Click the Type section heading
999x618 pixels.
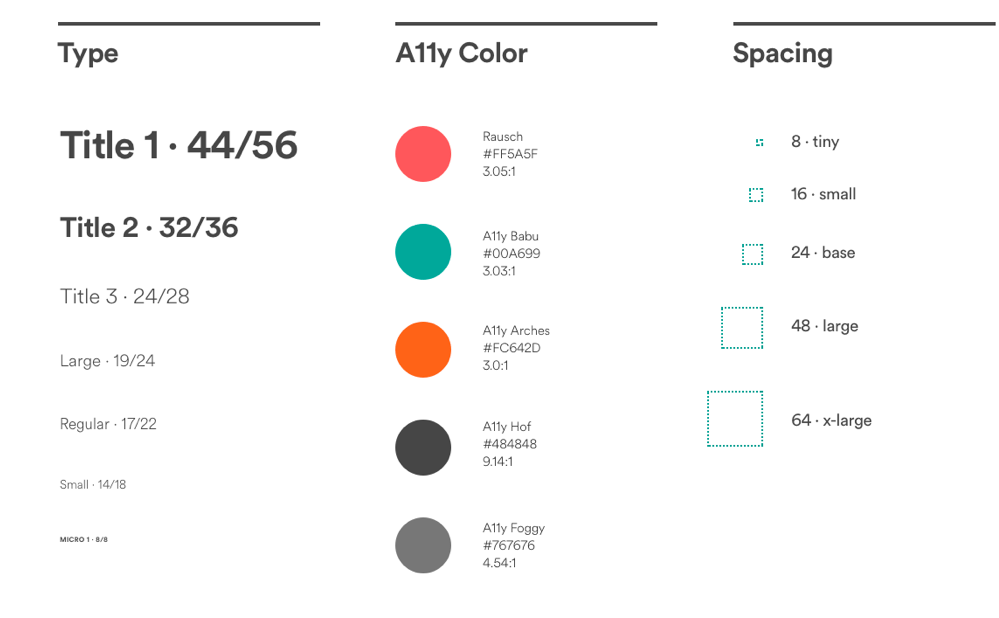88,54
